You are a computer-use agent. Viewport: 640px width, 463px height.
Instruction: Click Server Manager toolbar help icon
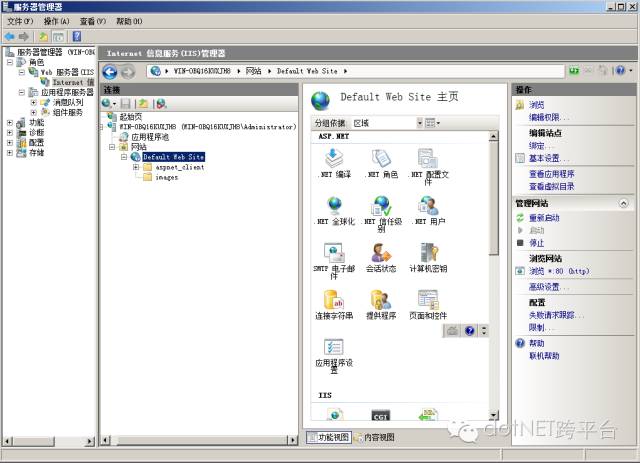[x=76, y=37]
